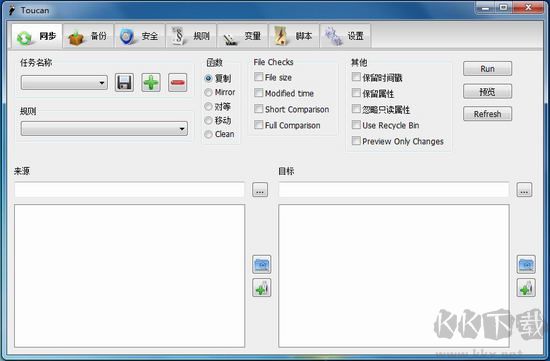The image size is (550, 361).
Task: Click the Run button
Action: click(487, 69)
